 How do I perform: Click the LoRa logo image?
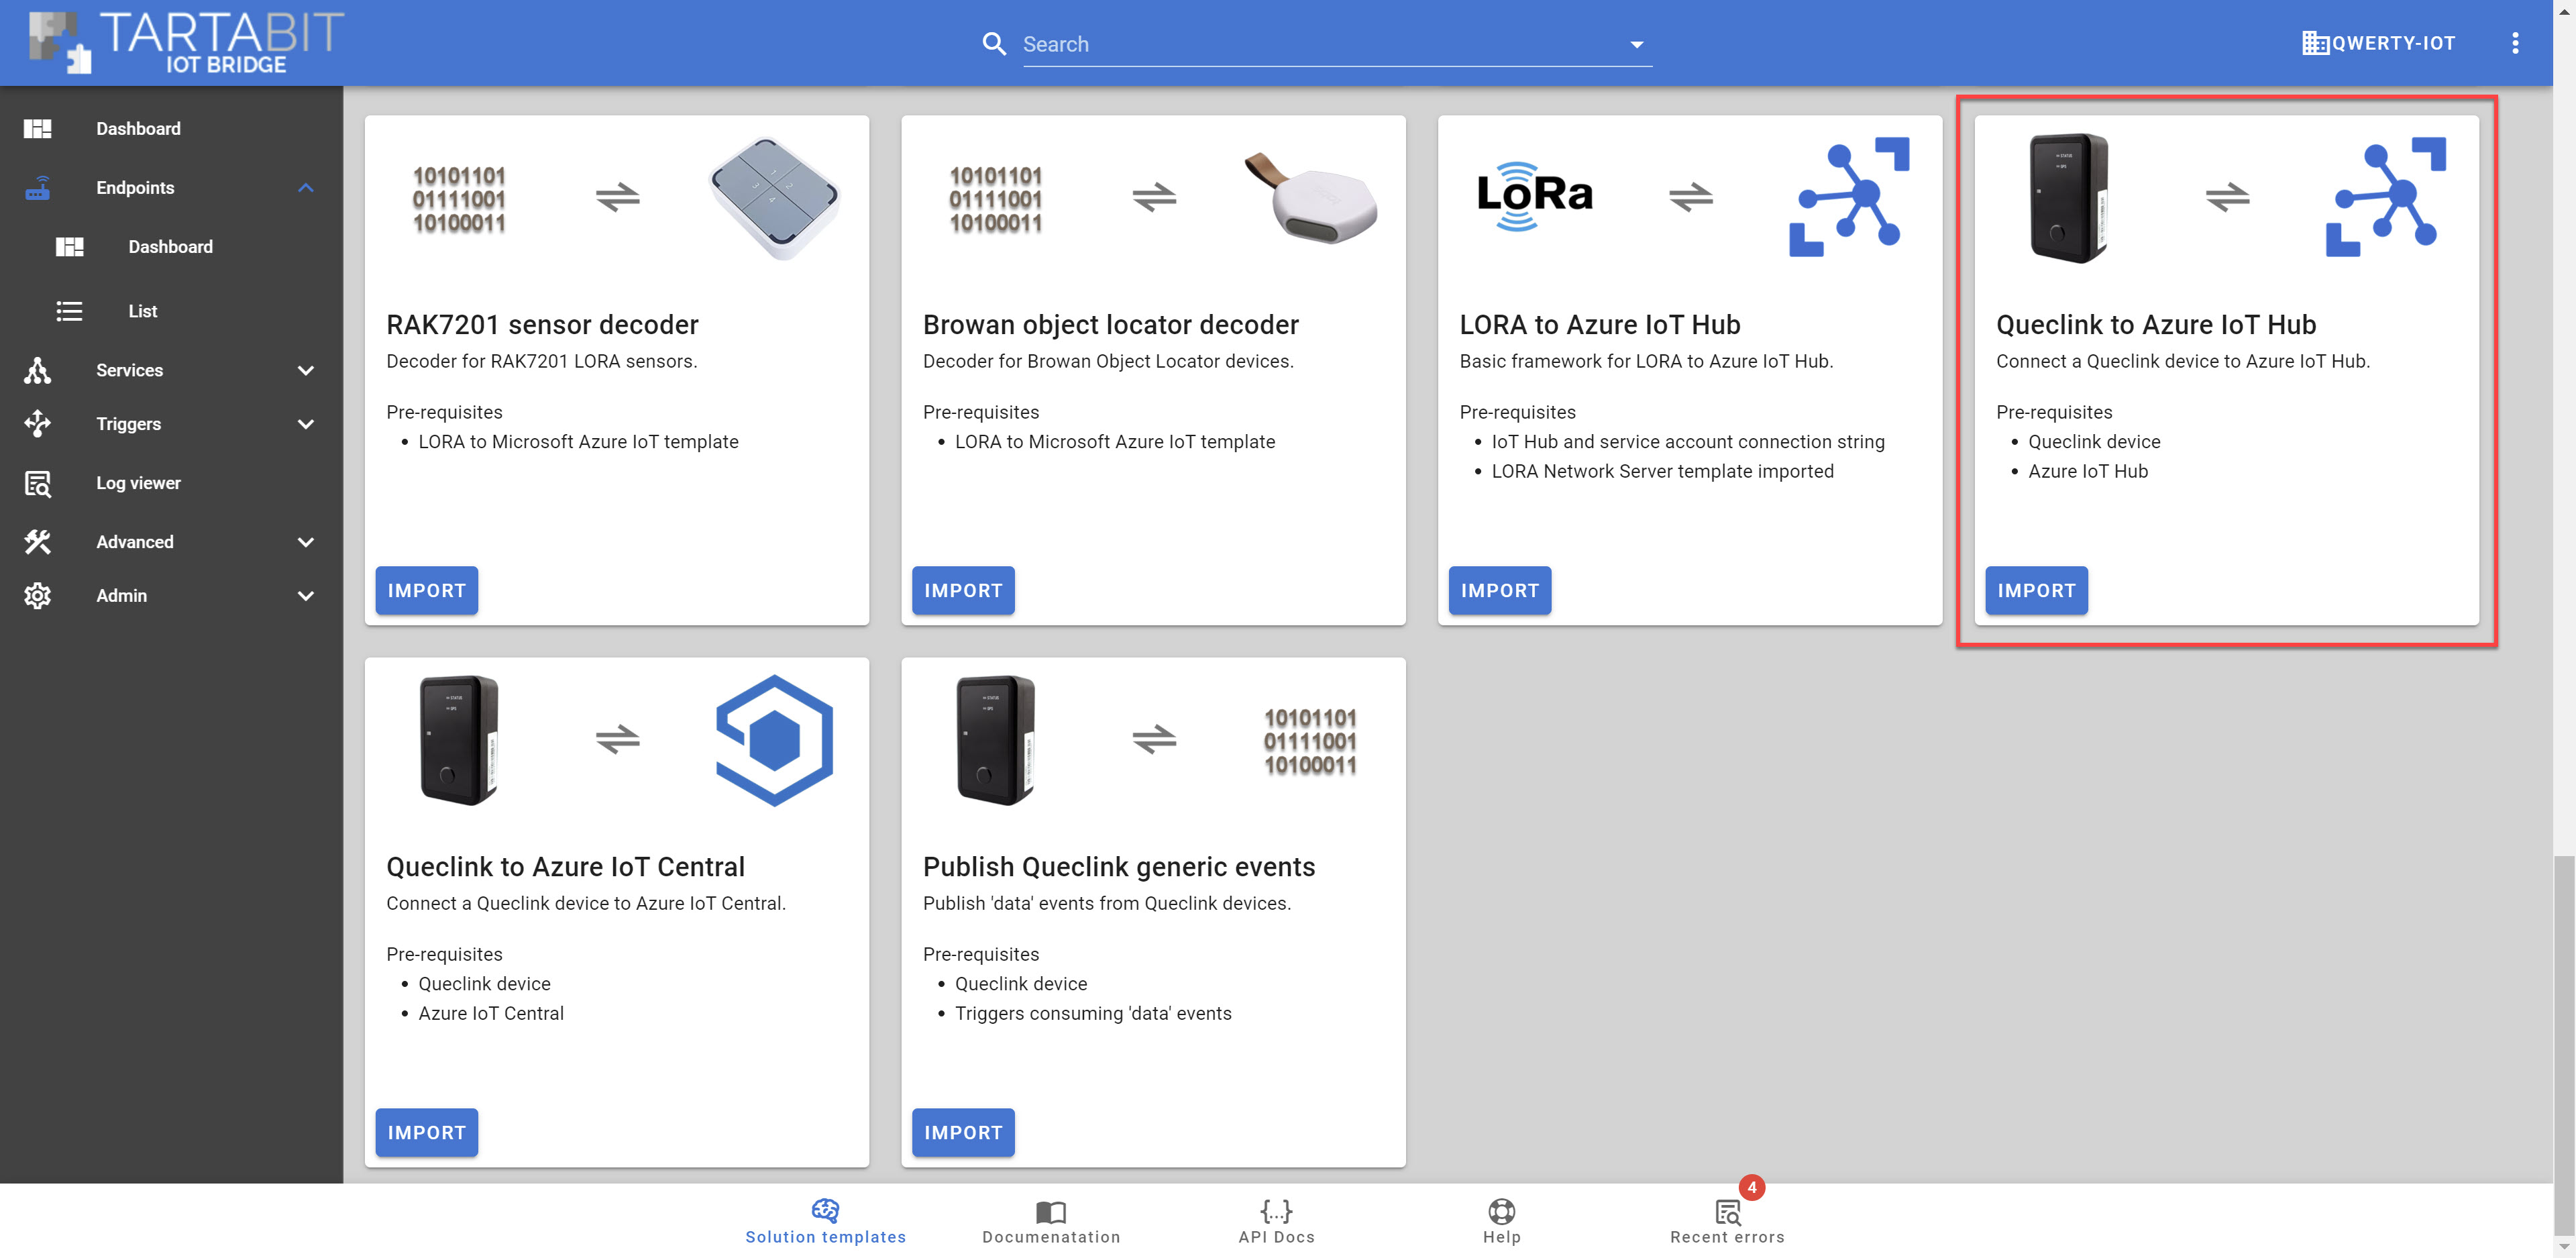[x=1535, y=196]
